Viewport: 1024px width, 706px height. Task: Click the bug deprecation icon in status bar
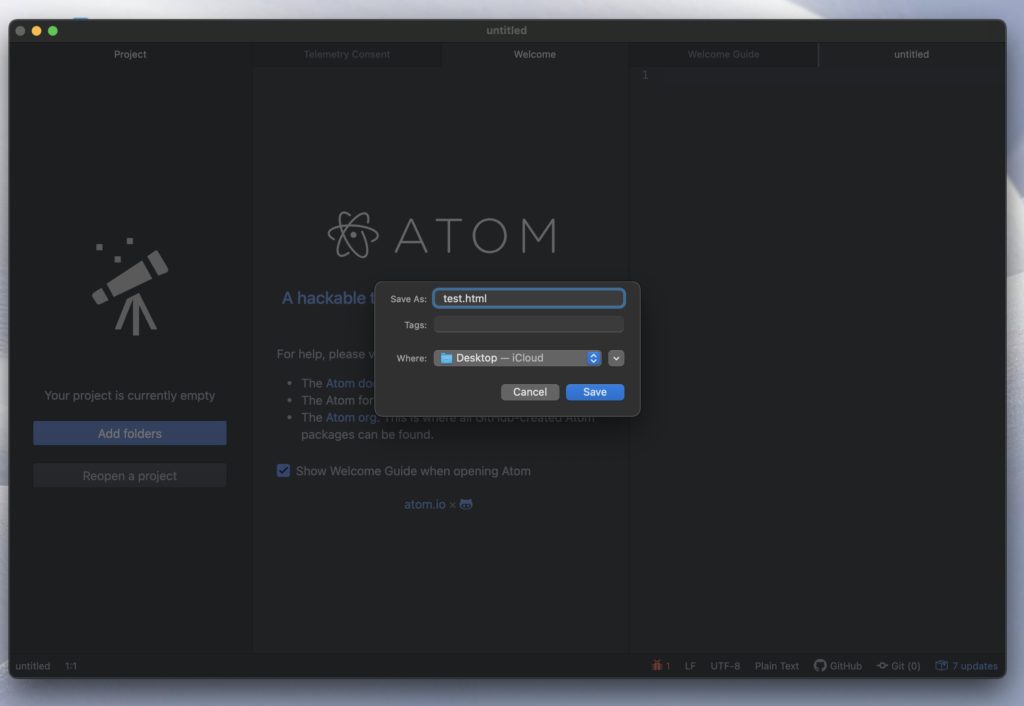(x=657, y=666)
